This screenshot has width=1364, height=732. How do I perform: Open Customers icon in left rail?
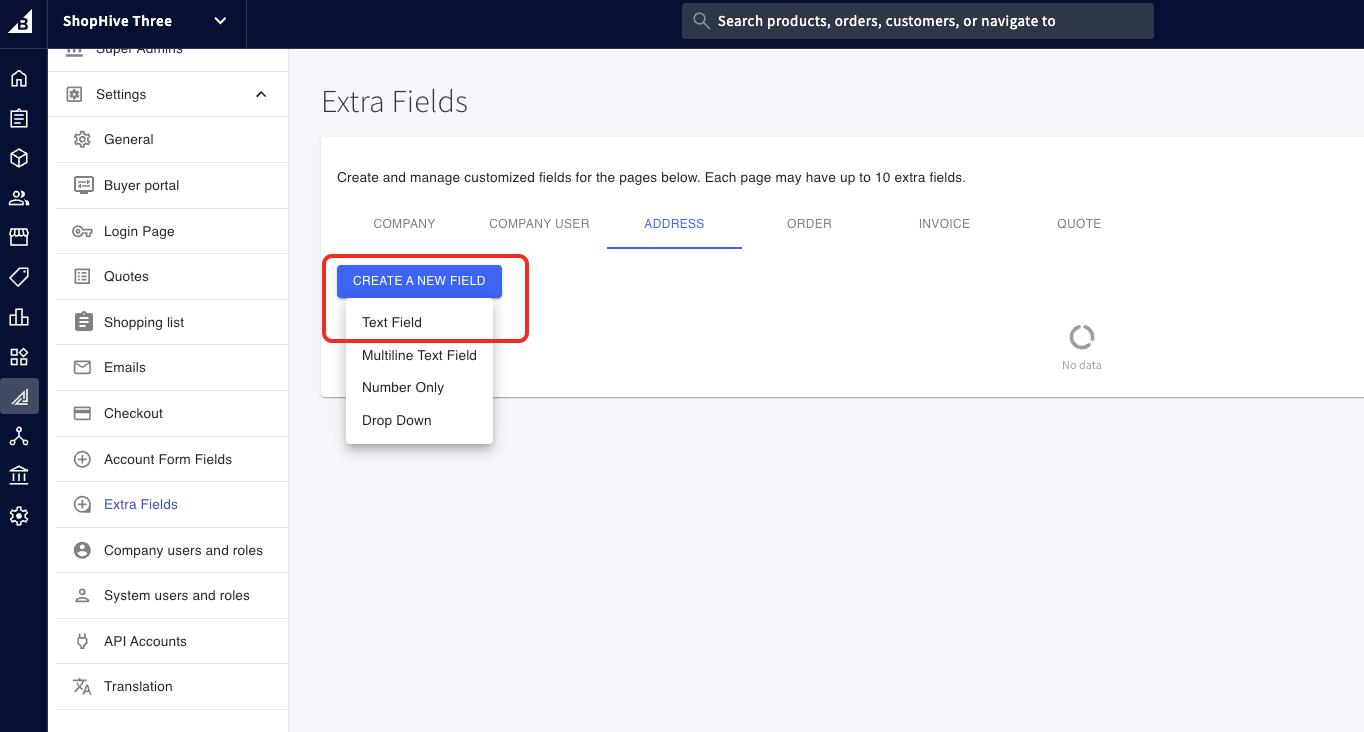pos(19,198)
